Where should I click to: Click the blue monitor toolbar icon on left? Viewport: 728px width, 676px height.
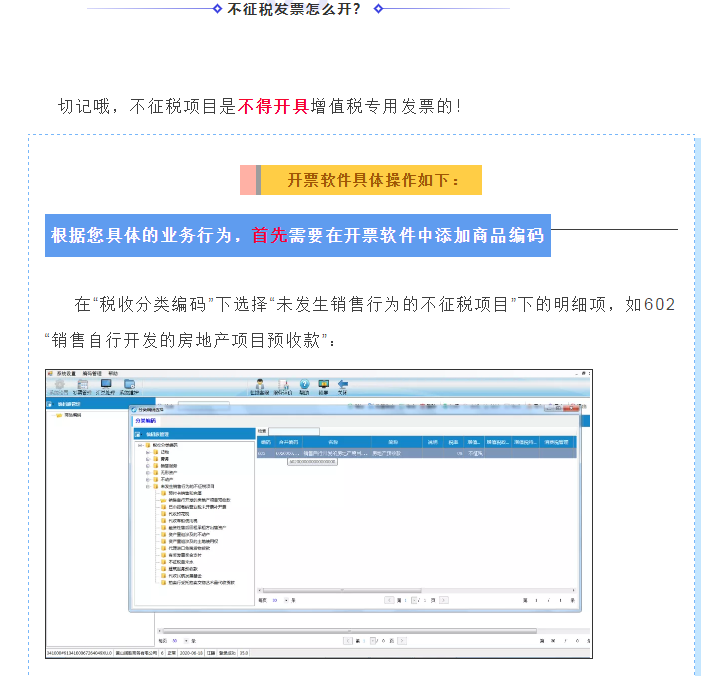106,384
